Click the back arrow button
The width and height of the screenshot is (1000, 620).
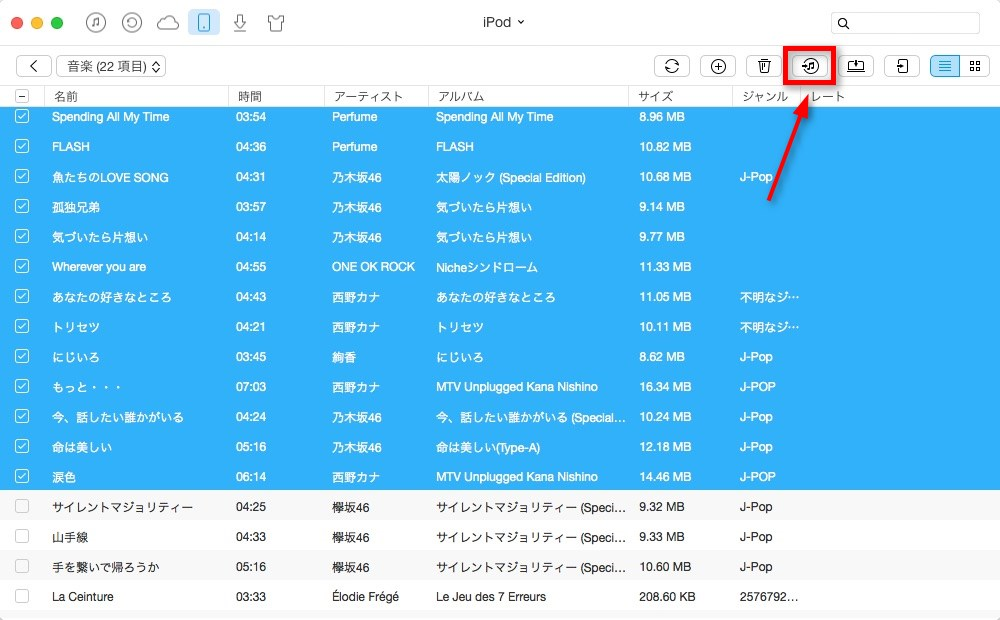click(x=34, y=66)
